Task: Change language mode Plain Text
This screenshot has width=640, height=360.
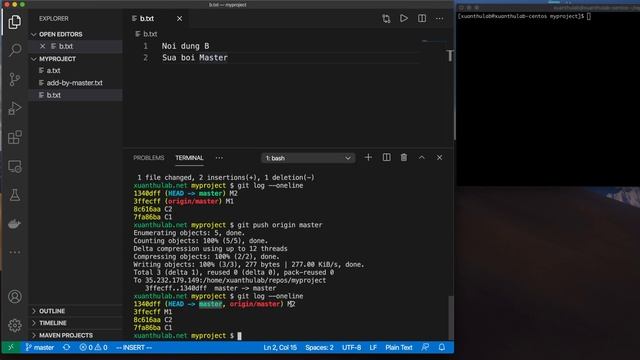Action: pos(399,347)
